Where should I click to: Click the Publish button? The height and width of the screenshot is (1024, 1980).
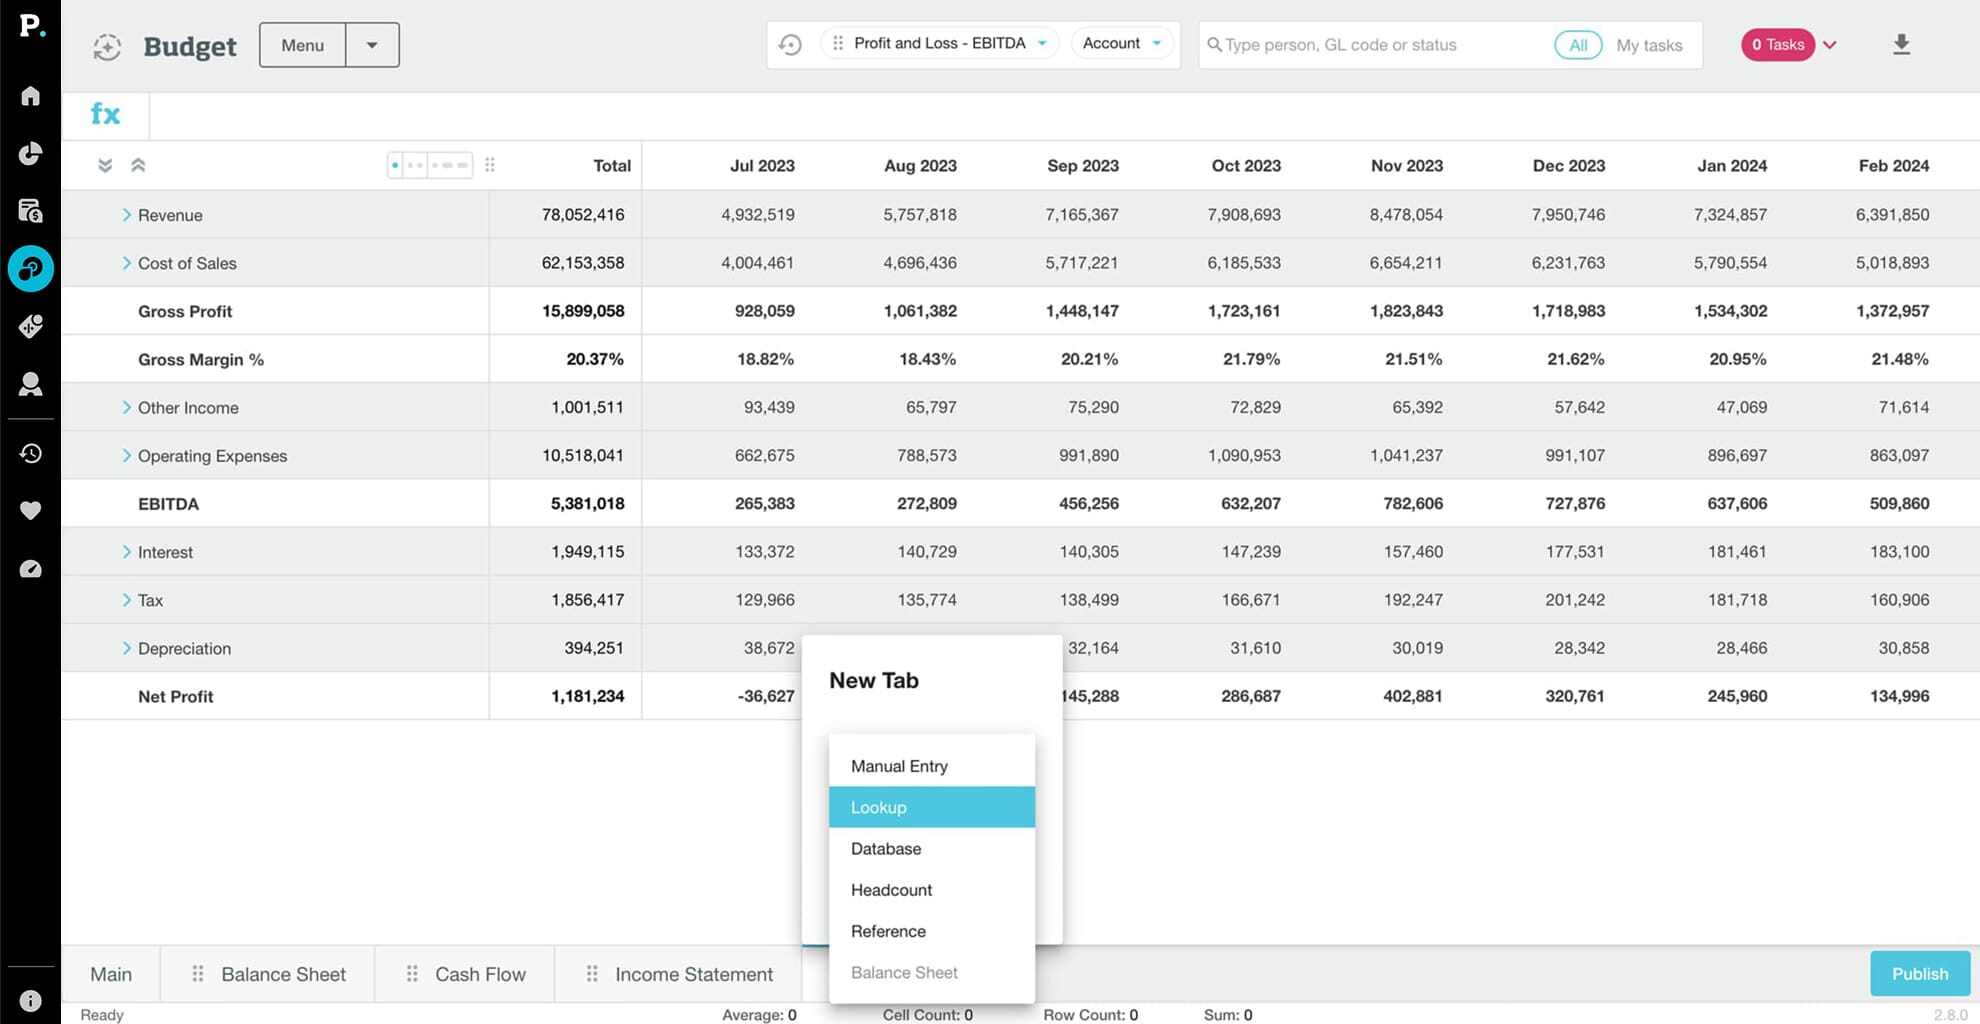pos(1919,974)
